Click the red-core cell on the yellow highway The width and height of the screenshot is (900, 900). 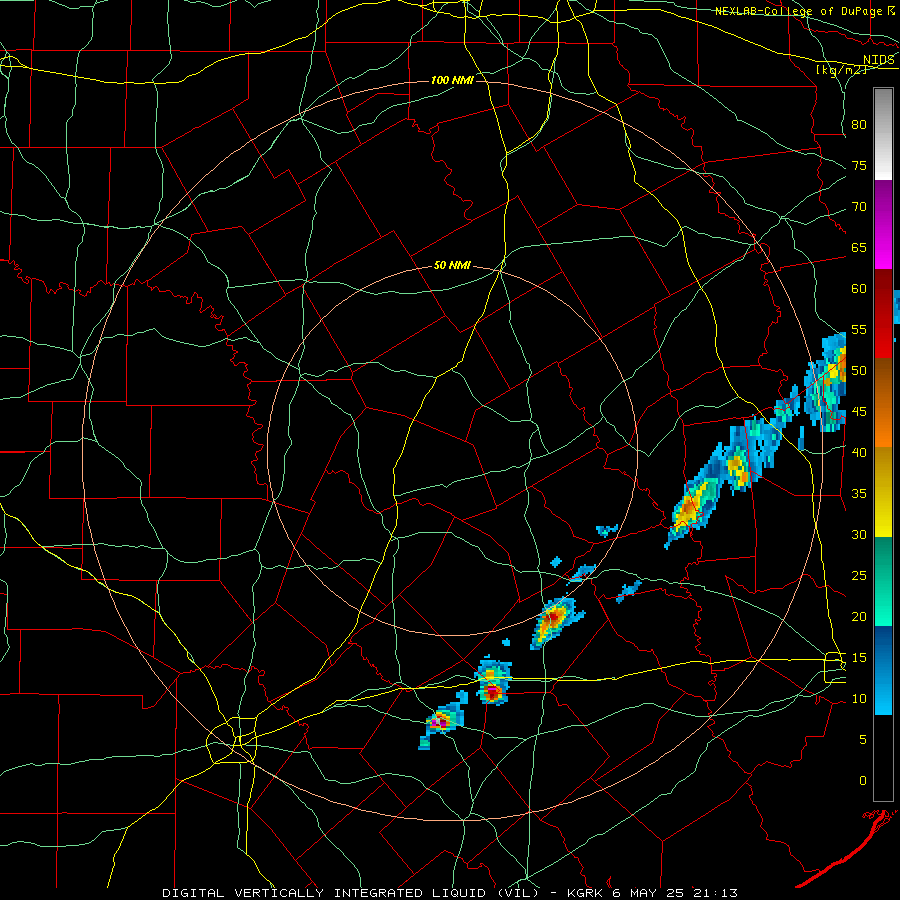493,683
